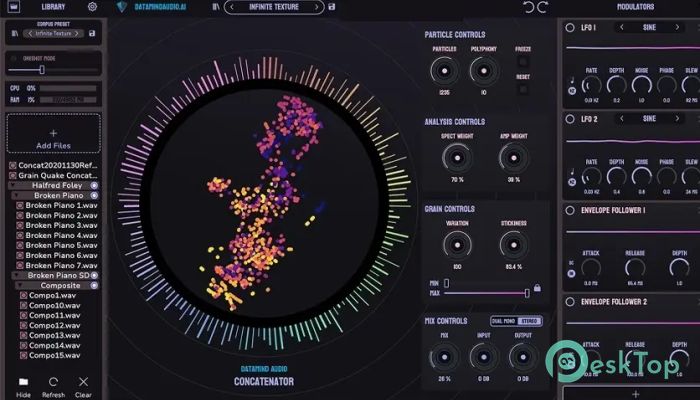Click the redo arrow icon
This screenshot has width=700, height=400.
[x=543, y=8]
